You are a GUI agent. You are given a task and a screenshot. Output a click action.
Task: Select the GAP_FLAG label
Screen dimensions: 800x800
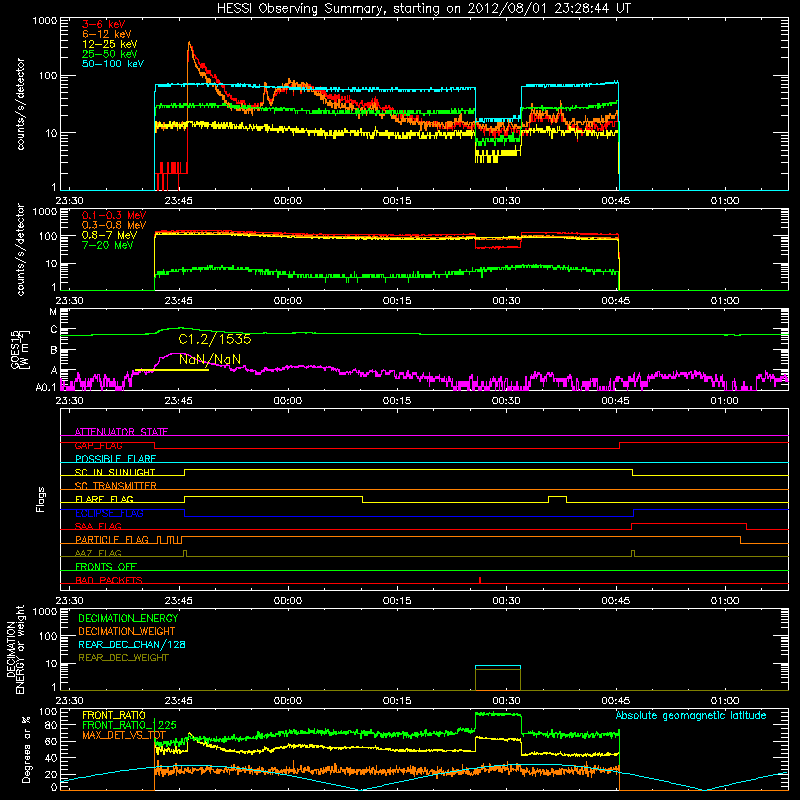click(98, 445)
